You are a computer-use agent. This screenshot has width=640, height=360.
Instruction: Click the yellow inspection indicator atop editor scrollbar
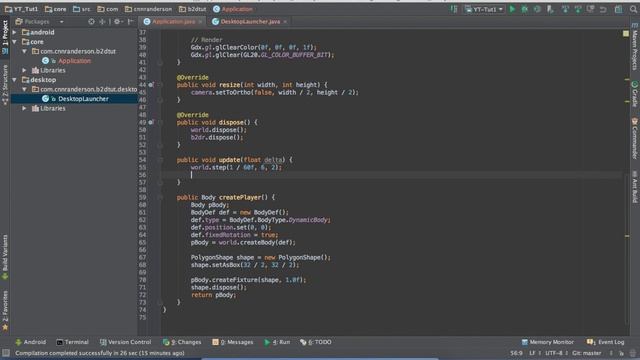(x=626, y=33)
